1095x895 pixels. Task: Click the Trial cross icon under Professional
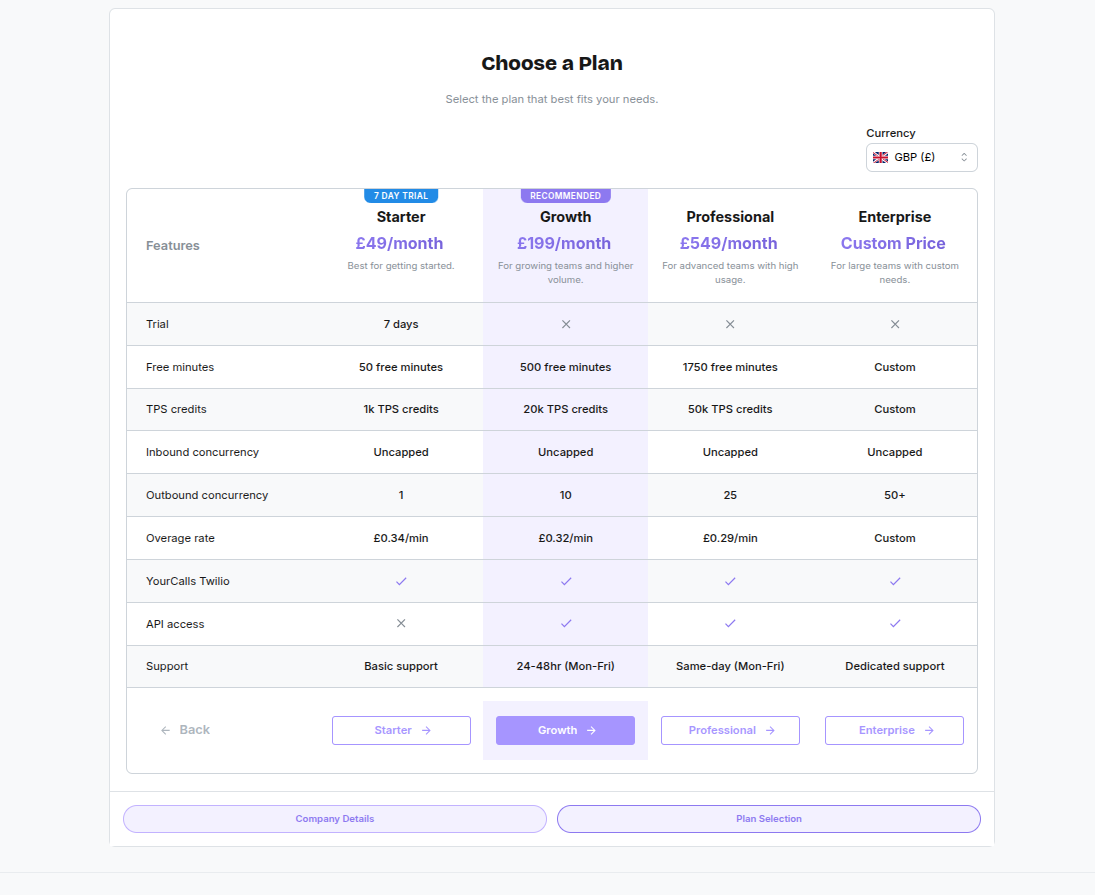[x=730, y=324]
